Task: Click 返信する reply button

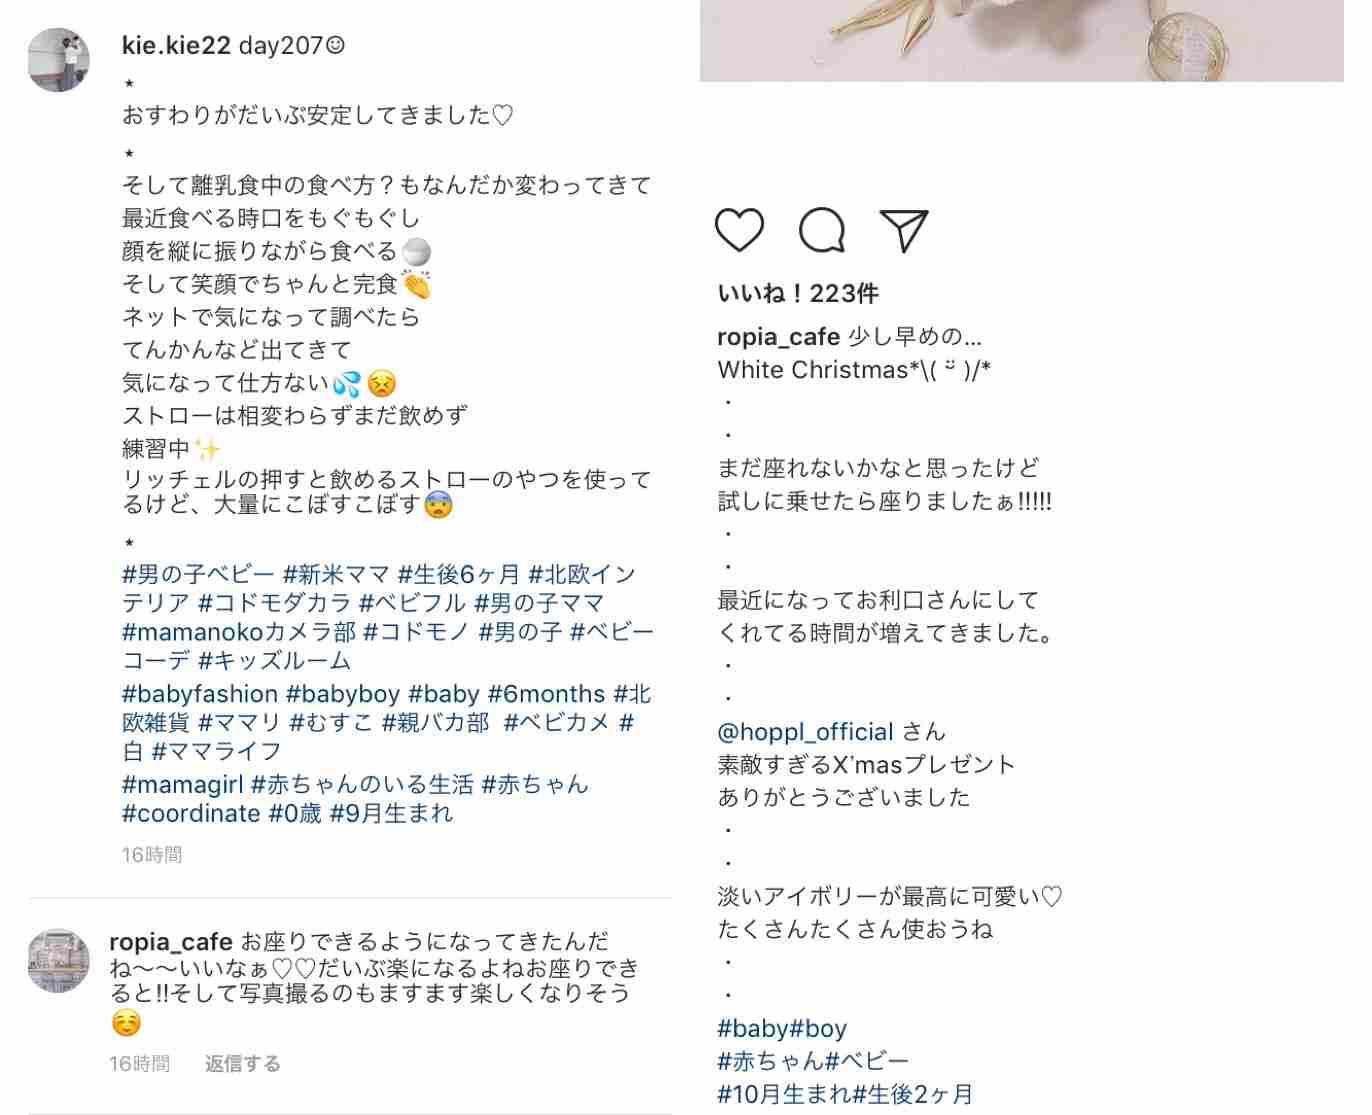Action: click(x=243, y=1064)
